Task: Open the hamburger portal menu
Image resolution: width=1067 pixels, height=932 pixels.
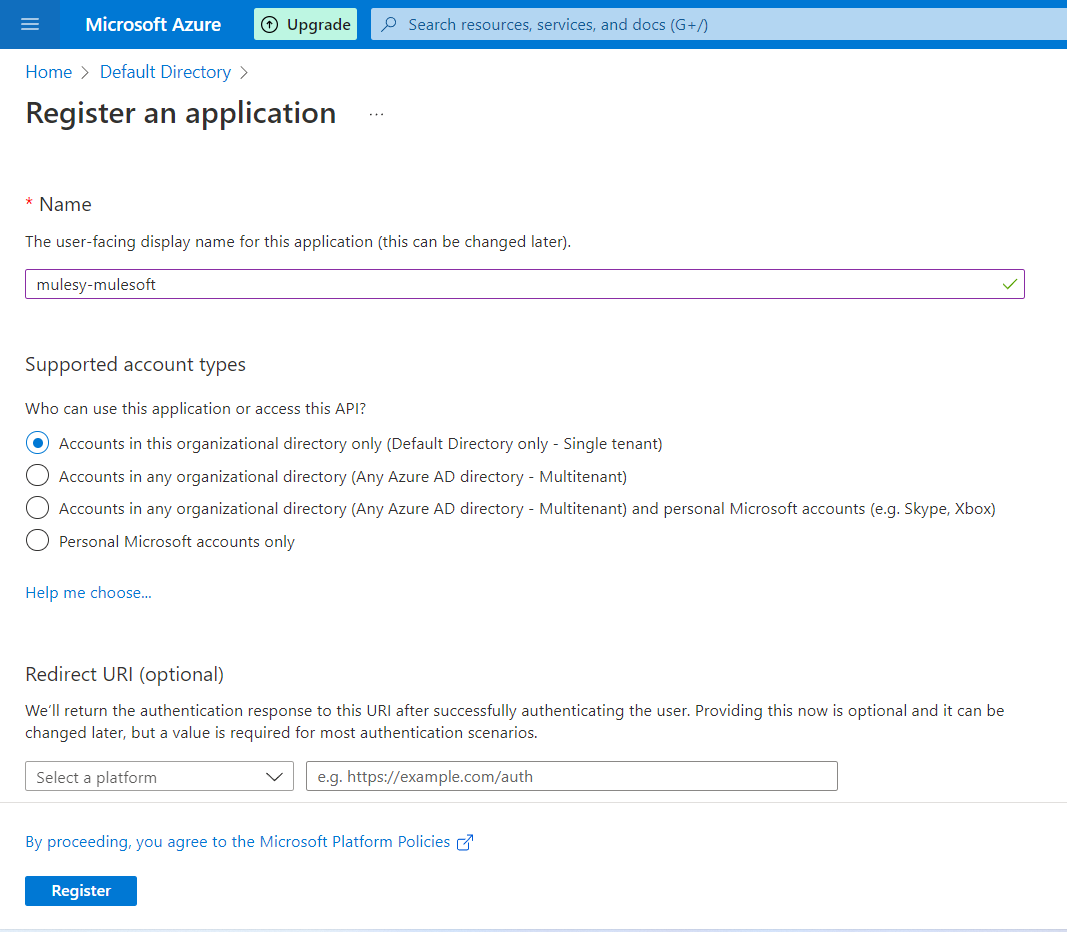Action: click(x=29, y=24)
